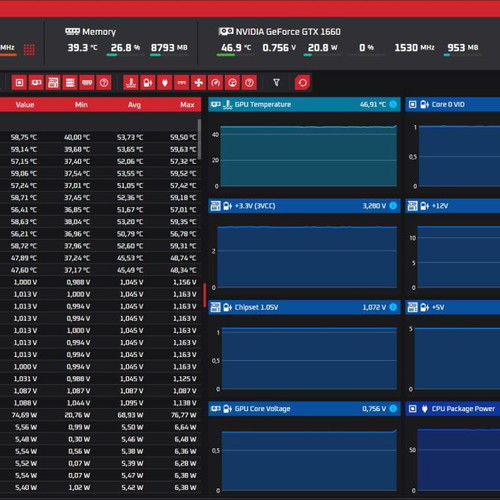
Task: Click the sensor table vertical scrollbar
Action: (199, 139)
